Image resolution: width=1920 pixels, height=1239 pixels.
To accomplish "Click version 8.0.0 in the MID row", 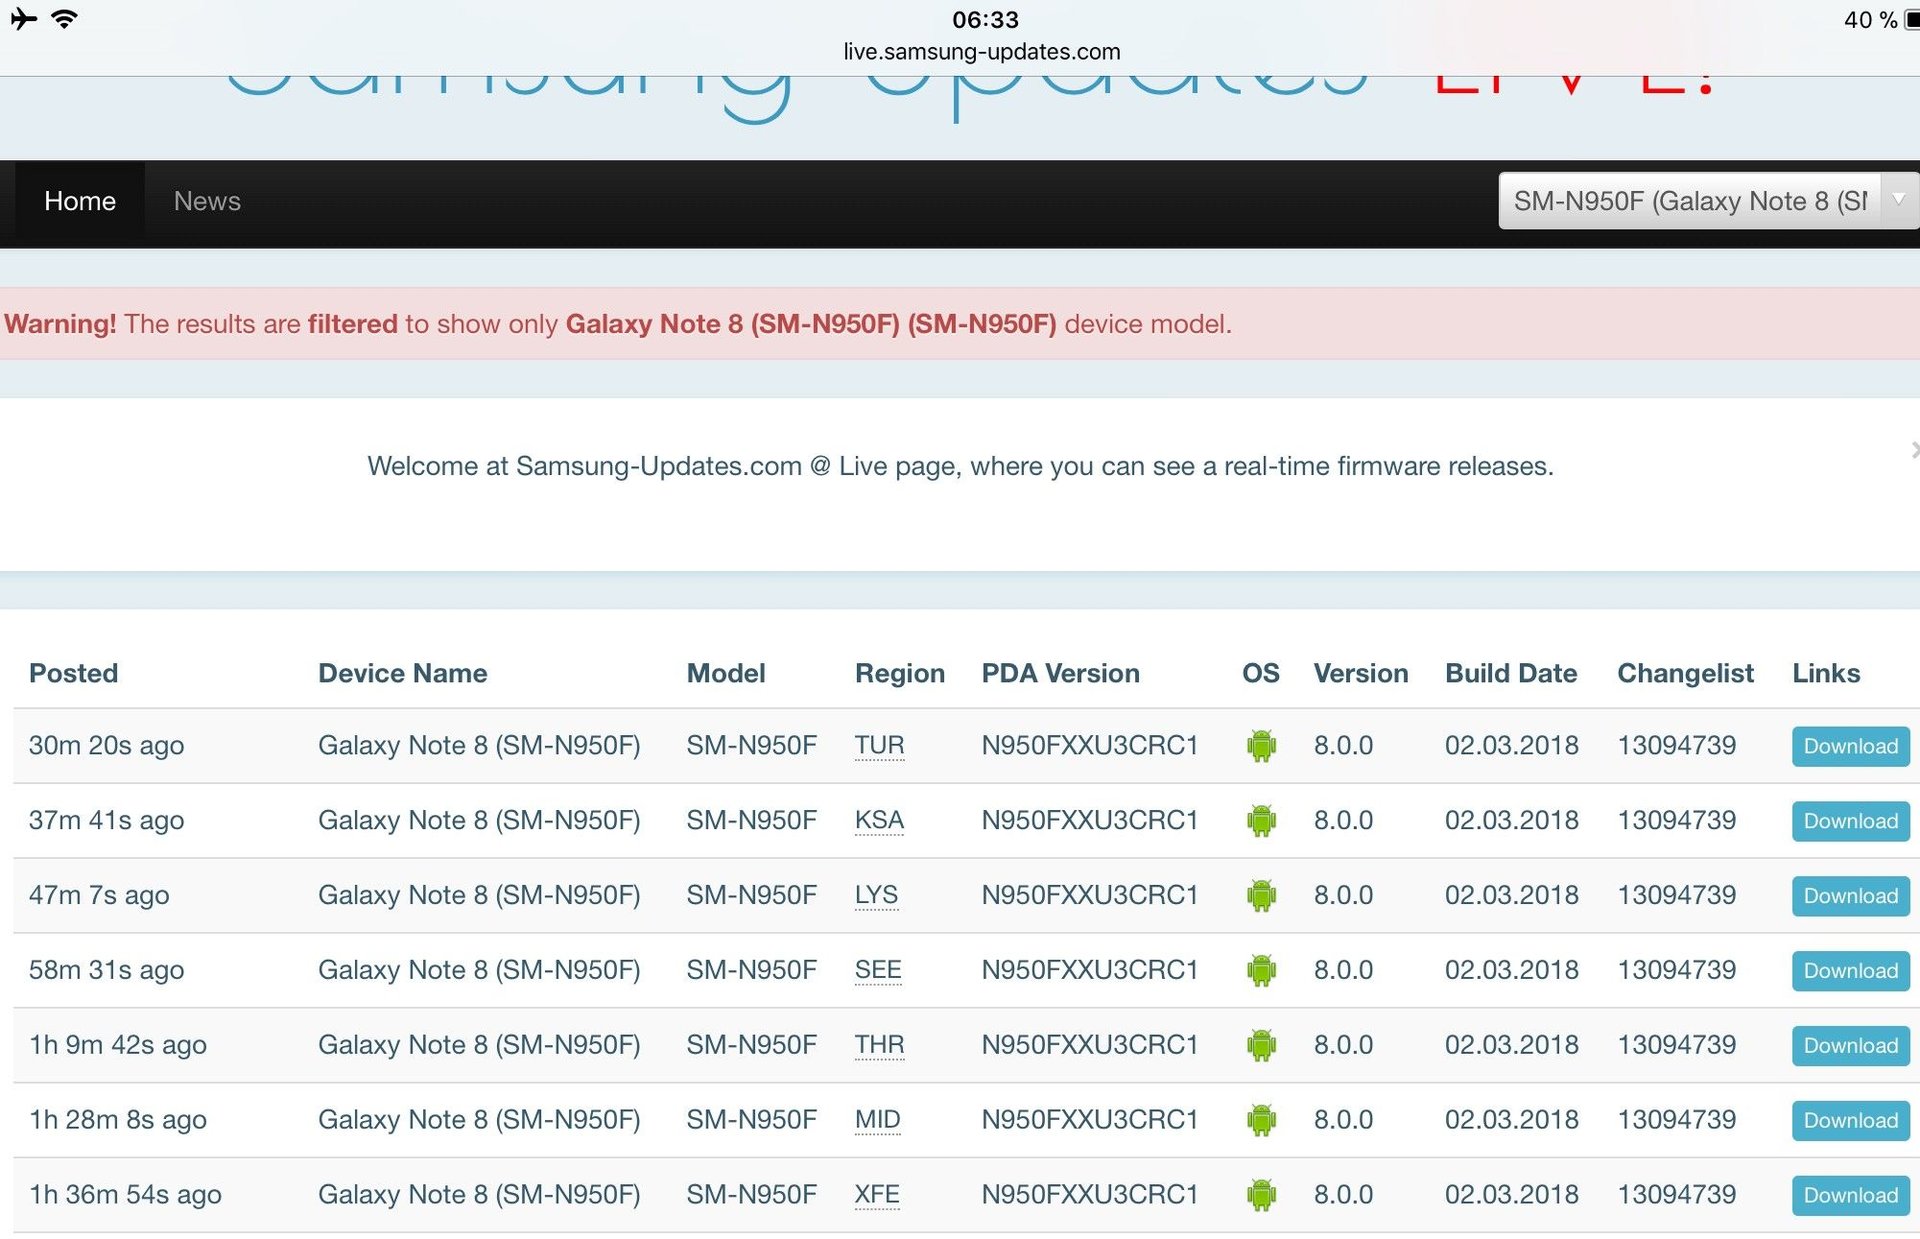I will (x=1343, y=1120).
